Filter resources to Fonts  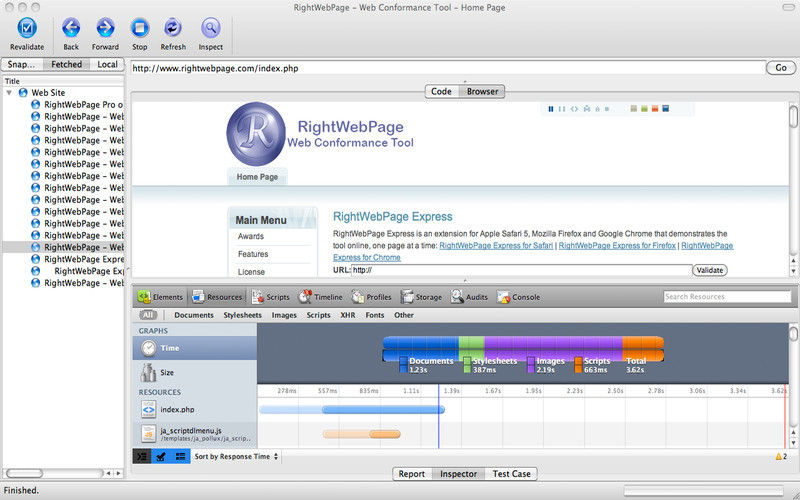pyautogui.click(x=374, y=315)
